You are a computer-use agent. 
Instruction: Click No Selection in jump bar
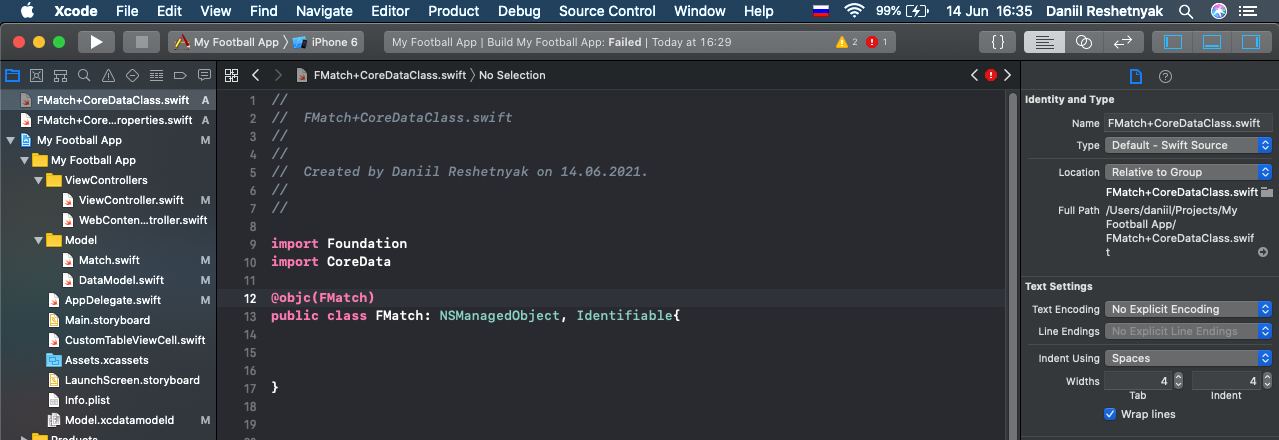click(512, 75)
